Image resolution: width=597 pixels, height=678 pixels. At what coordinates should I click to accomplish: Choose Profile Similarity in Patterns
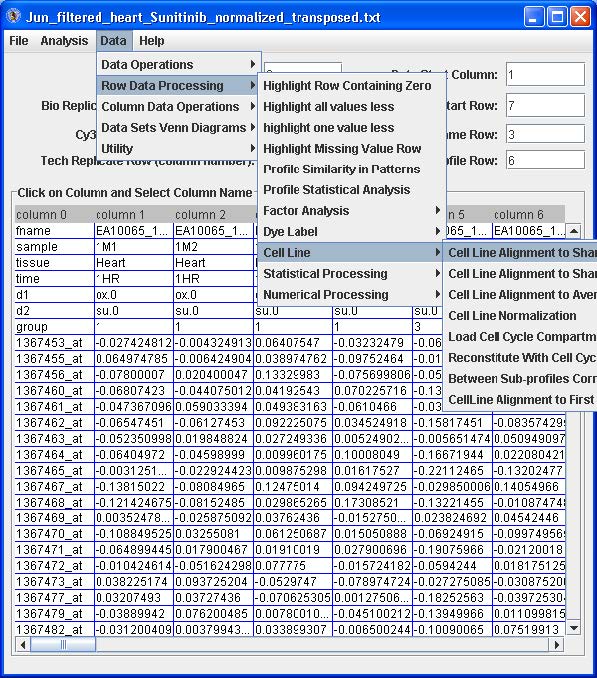[351, 169]
